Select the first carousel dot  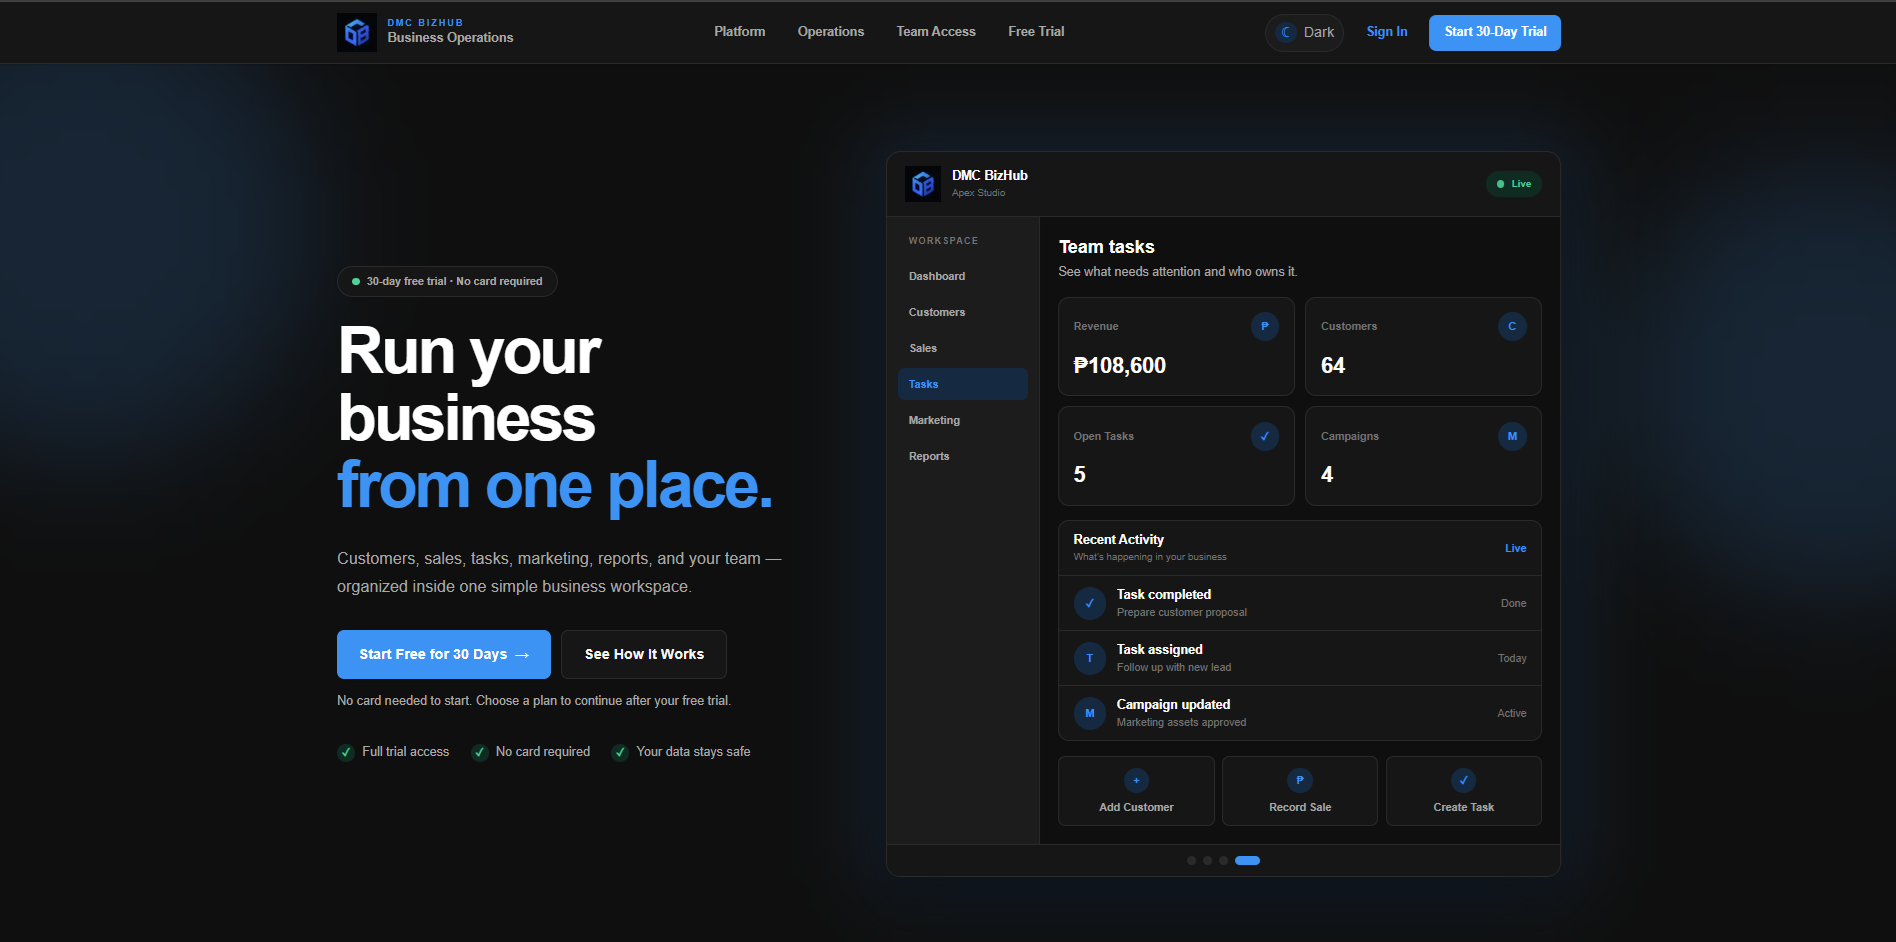tap(1191, 860)
